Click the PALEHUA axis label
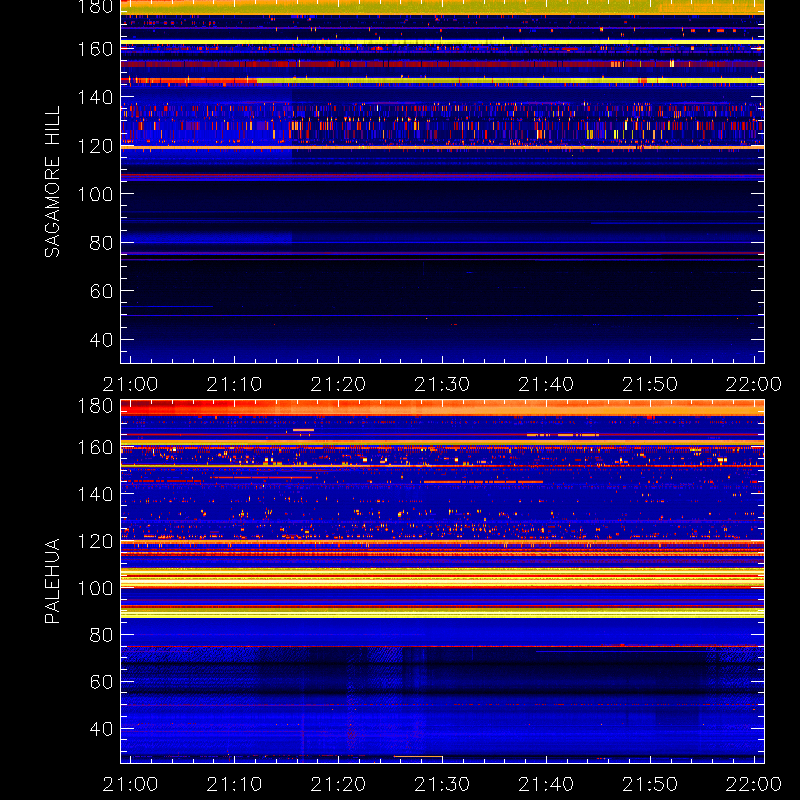This screenshot has height=800, width=800. click(x=52, y=581)
